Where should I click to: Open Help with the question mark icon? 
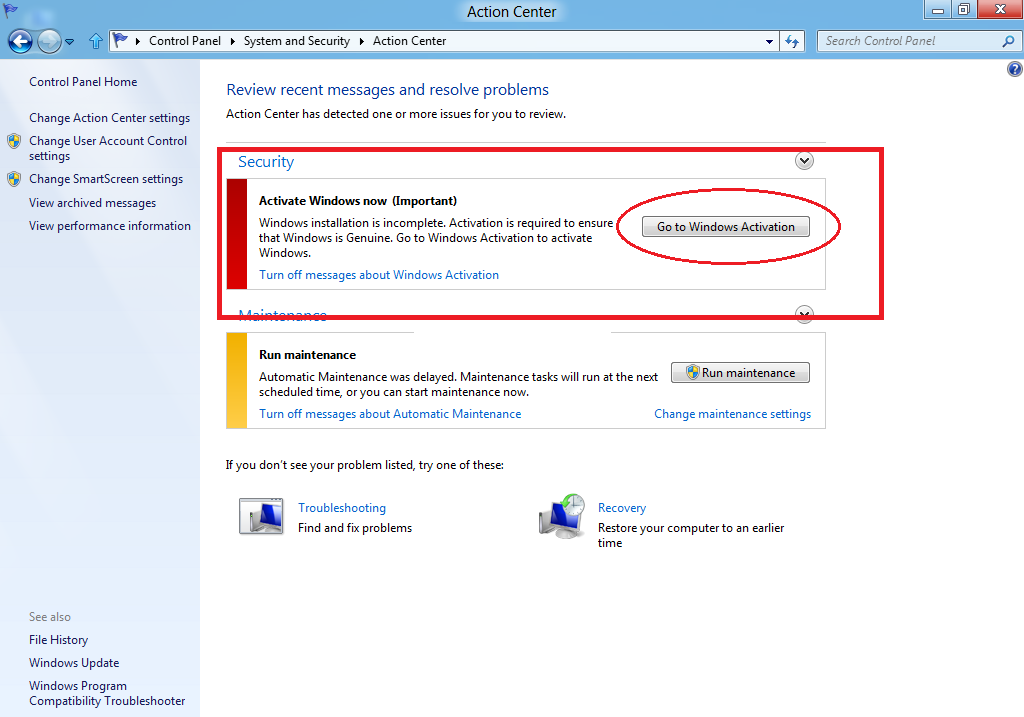tap(1015, 69)
